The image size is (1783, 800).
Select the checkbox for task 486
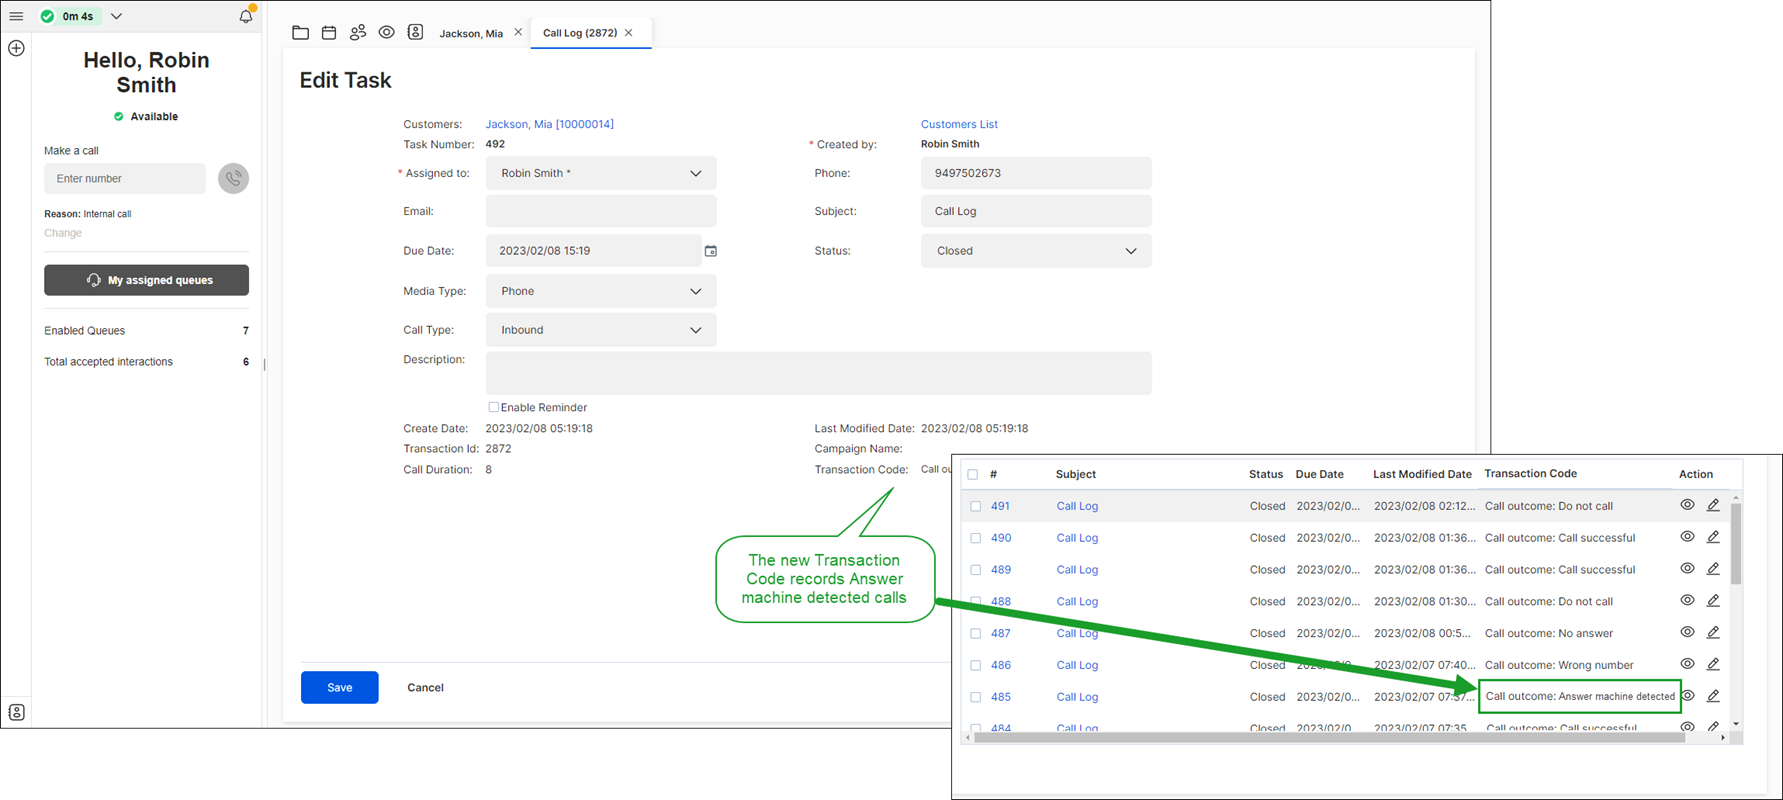click(x=976, y=666)
